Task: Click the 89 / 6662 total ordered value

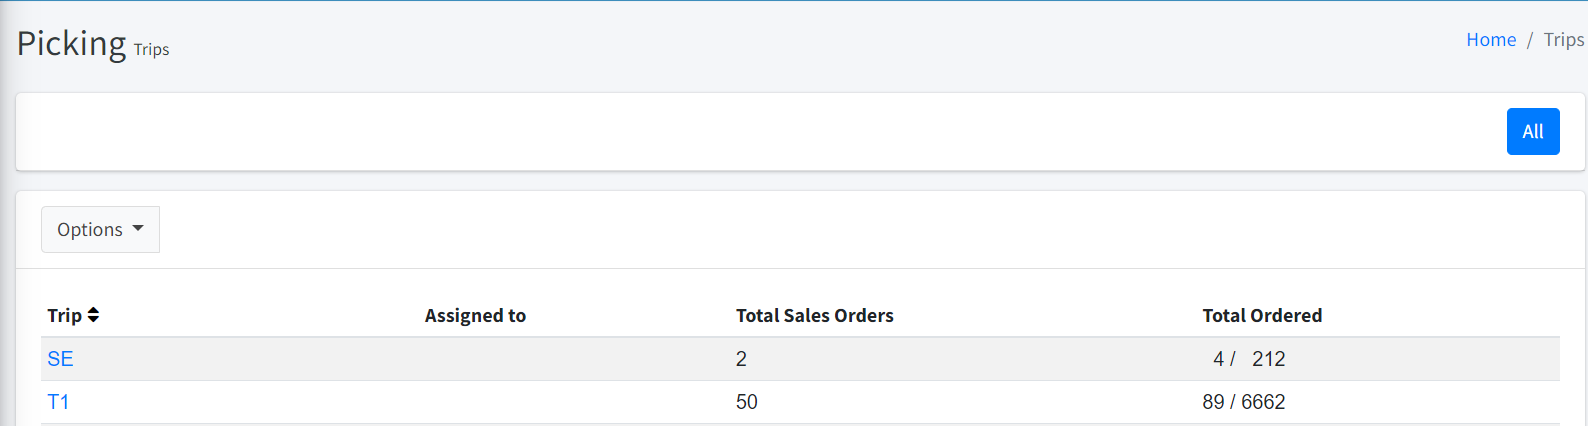Action: [1243, 402]
